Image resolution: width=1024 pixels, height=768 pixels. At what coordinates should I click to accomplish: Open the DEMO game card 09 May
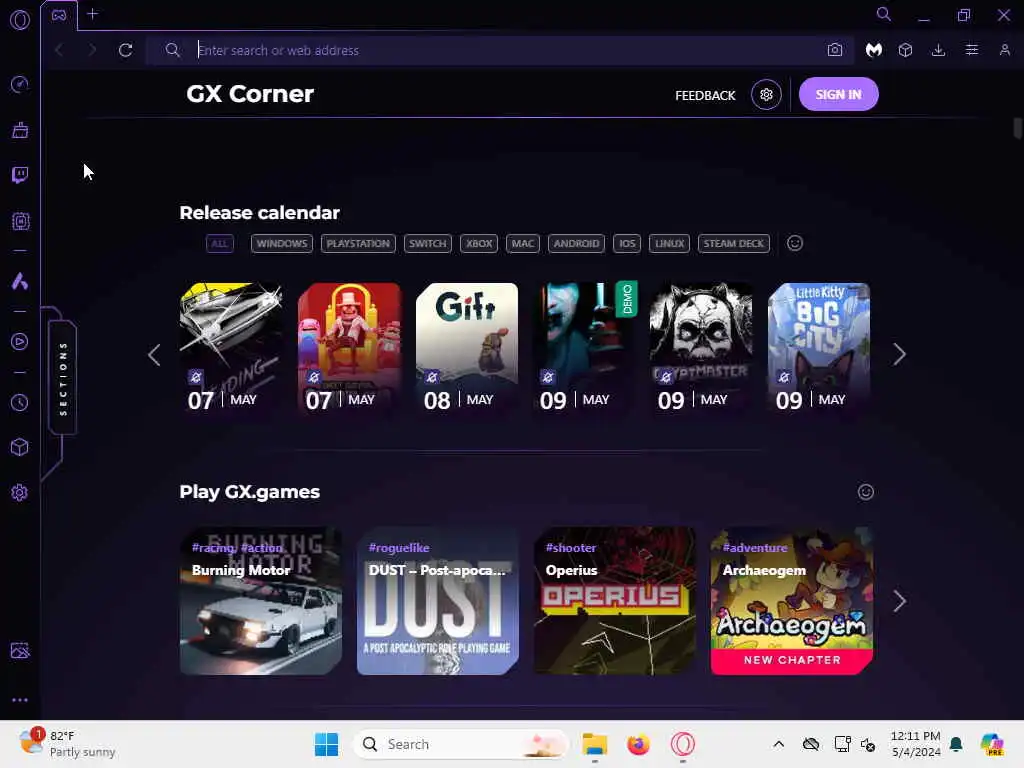584,348
